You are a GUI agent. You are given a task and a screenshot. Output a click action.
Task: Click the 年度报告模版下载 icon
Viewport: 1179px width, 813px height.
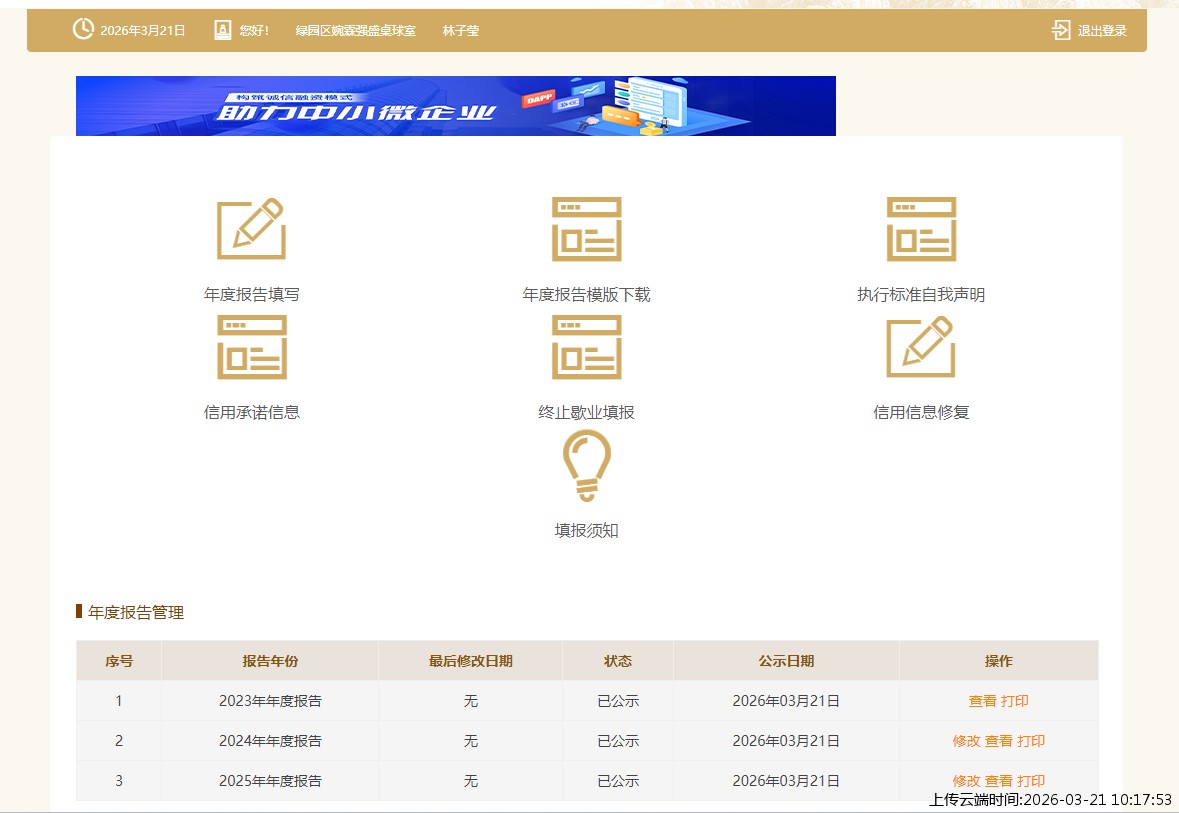click(x=586, y=229)
